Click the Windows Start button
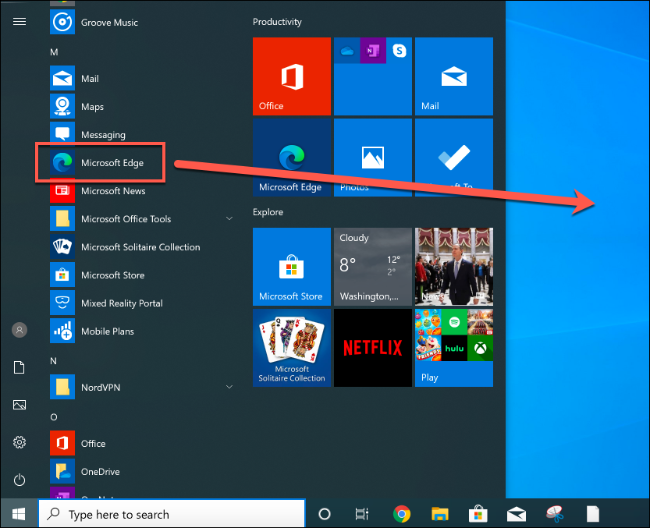650x528 pixels. tap(19, 514)
